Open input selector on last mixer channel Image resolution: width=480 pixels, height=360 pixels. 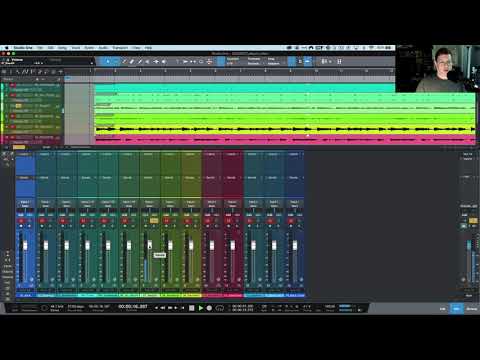[x=295, y=202]
